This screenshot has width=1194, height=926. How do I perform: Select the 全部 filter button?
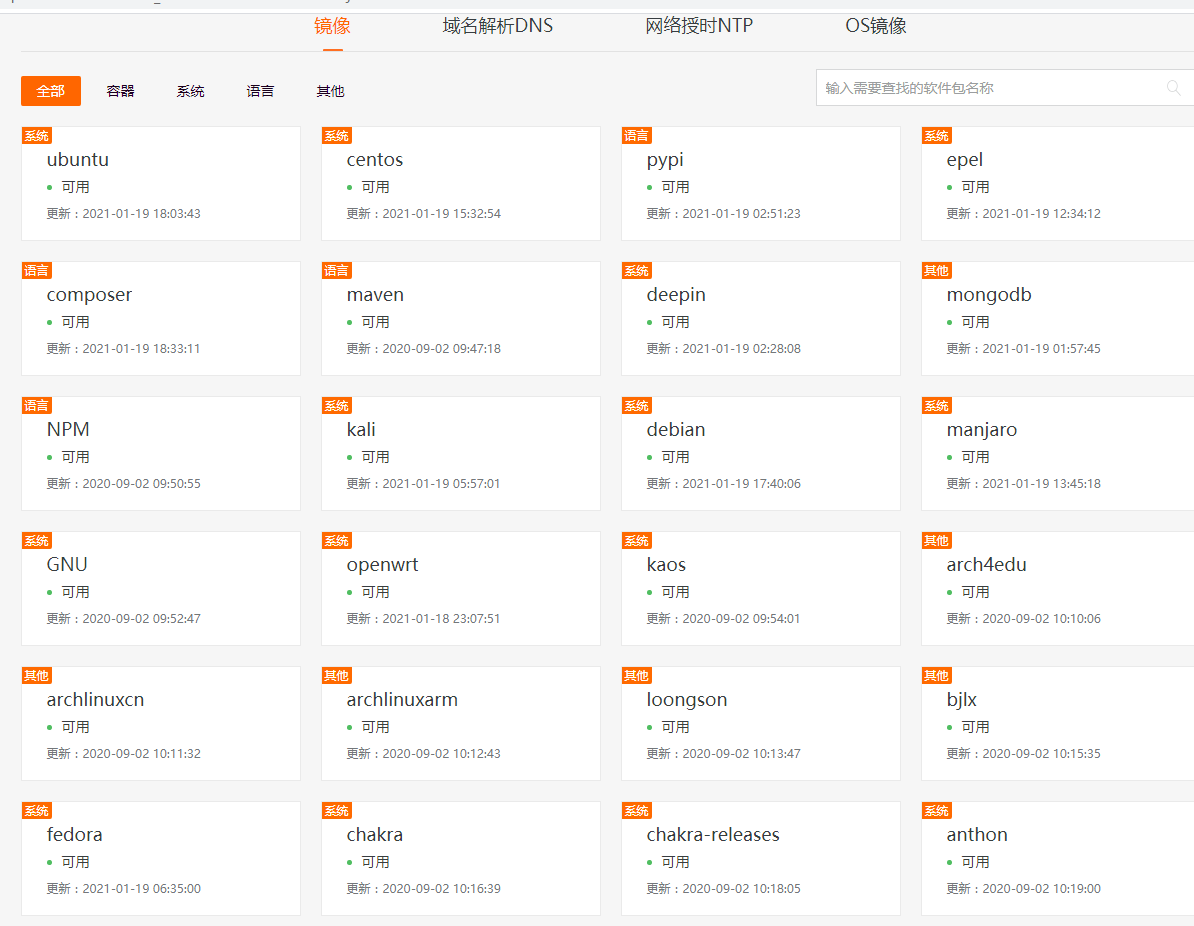click(51, 91)
